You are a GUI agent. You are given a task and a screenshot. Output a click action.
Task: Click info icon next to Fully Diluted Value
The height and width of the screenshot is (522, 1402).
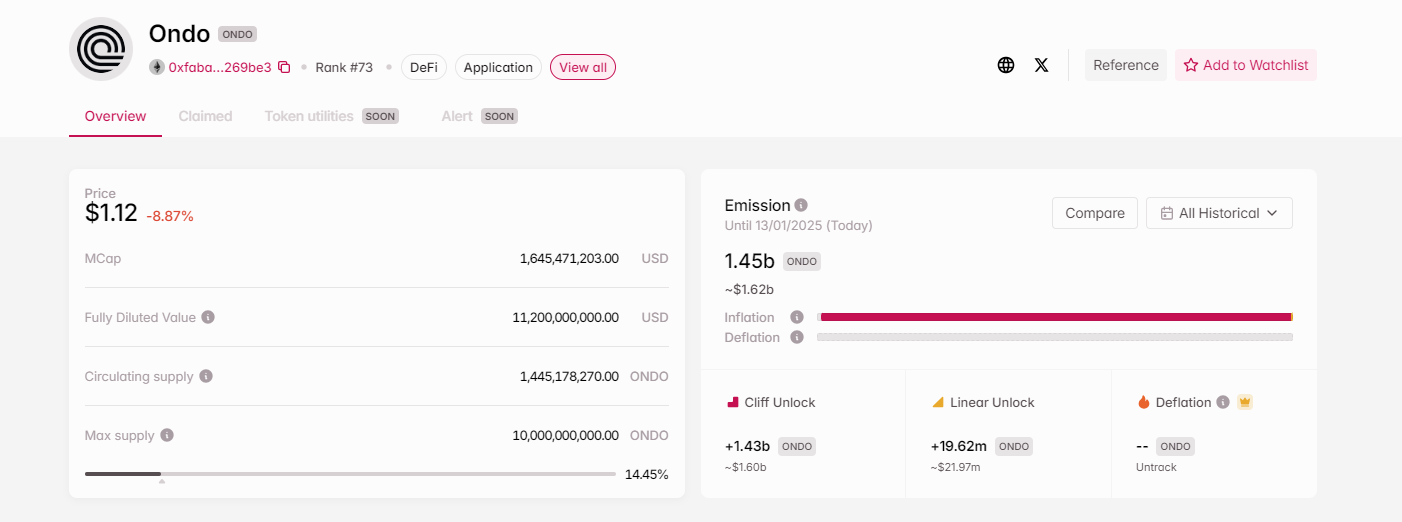(208, 317)
